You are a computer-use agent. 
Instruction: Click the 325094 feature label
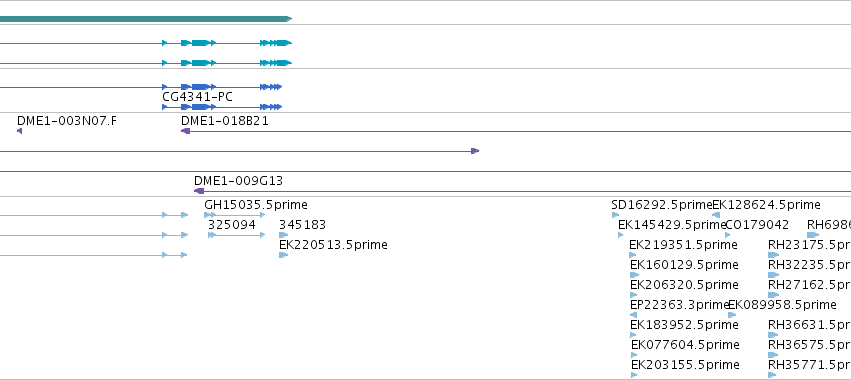232,225
